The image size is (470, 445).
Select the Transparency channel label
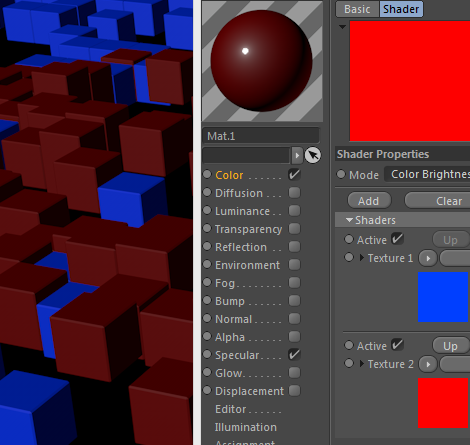point(248,229)
